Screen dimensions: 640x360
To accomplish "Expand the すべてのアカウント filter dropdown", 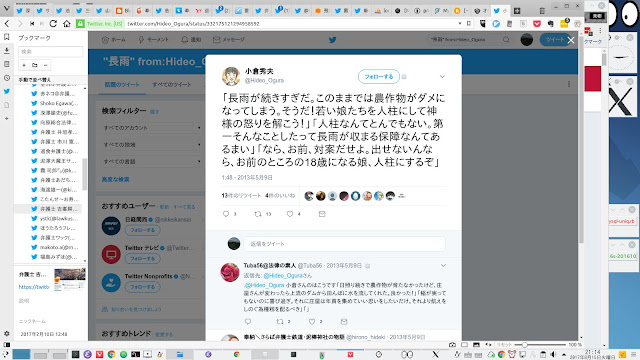I will coord(151,128).
